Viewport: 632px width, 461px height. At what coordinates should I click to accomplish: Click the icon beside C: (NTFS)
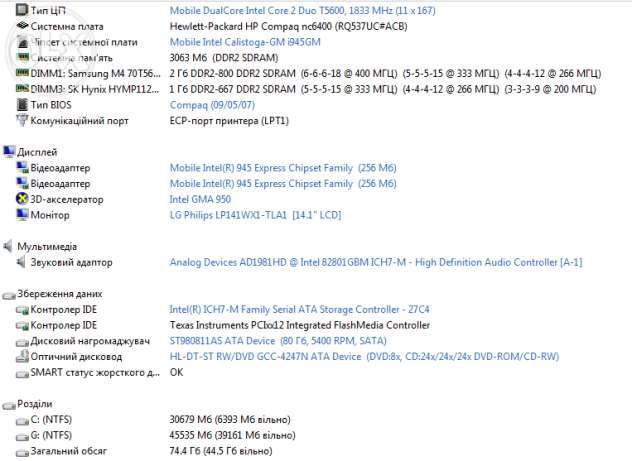pos(22,421)
